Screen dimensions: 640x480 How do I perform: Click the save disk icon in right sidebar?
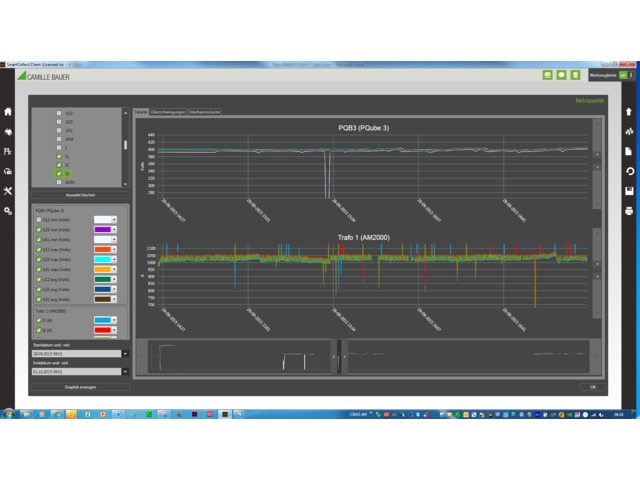click(629, 191)
